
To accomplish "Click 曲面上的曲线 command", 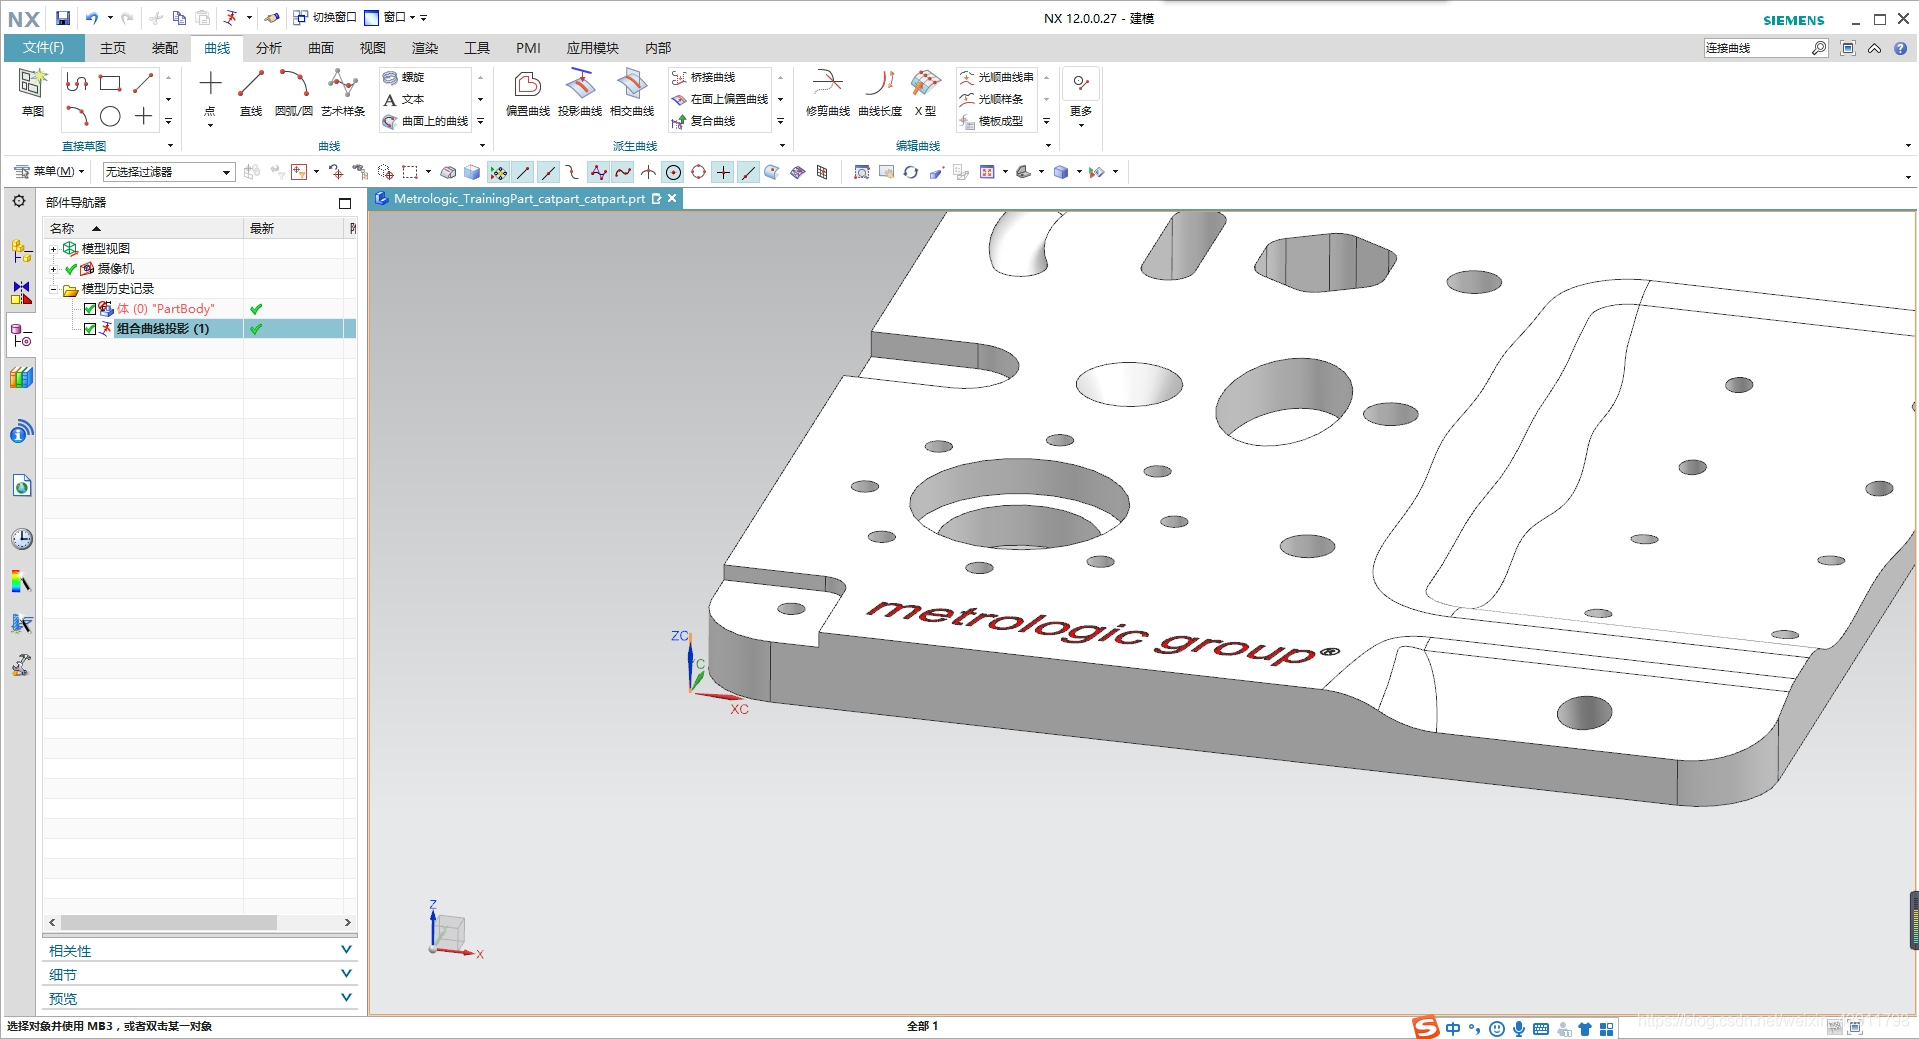I will pos(426,121).
